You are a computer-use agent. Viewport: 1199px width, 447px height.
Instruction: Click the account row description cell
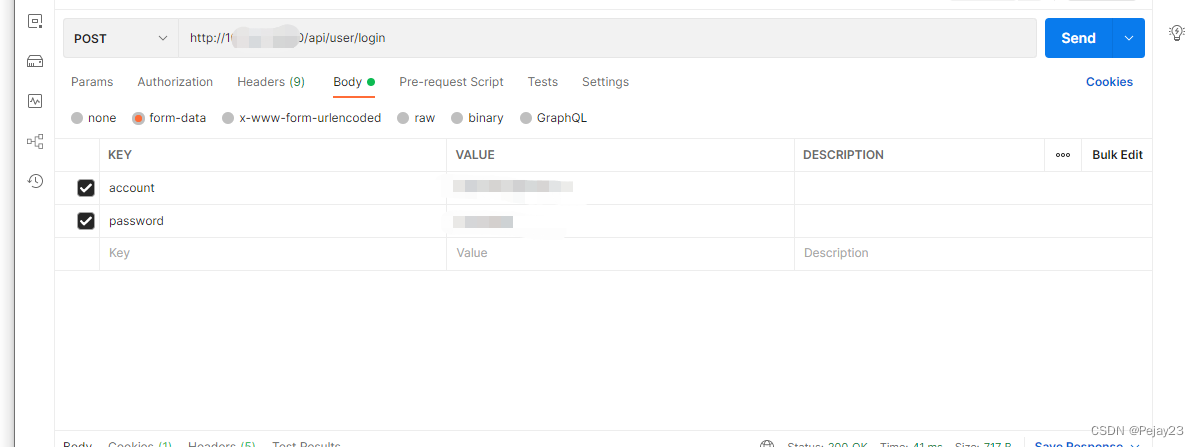[973, 188]
